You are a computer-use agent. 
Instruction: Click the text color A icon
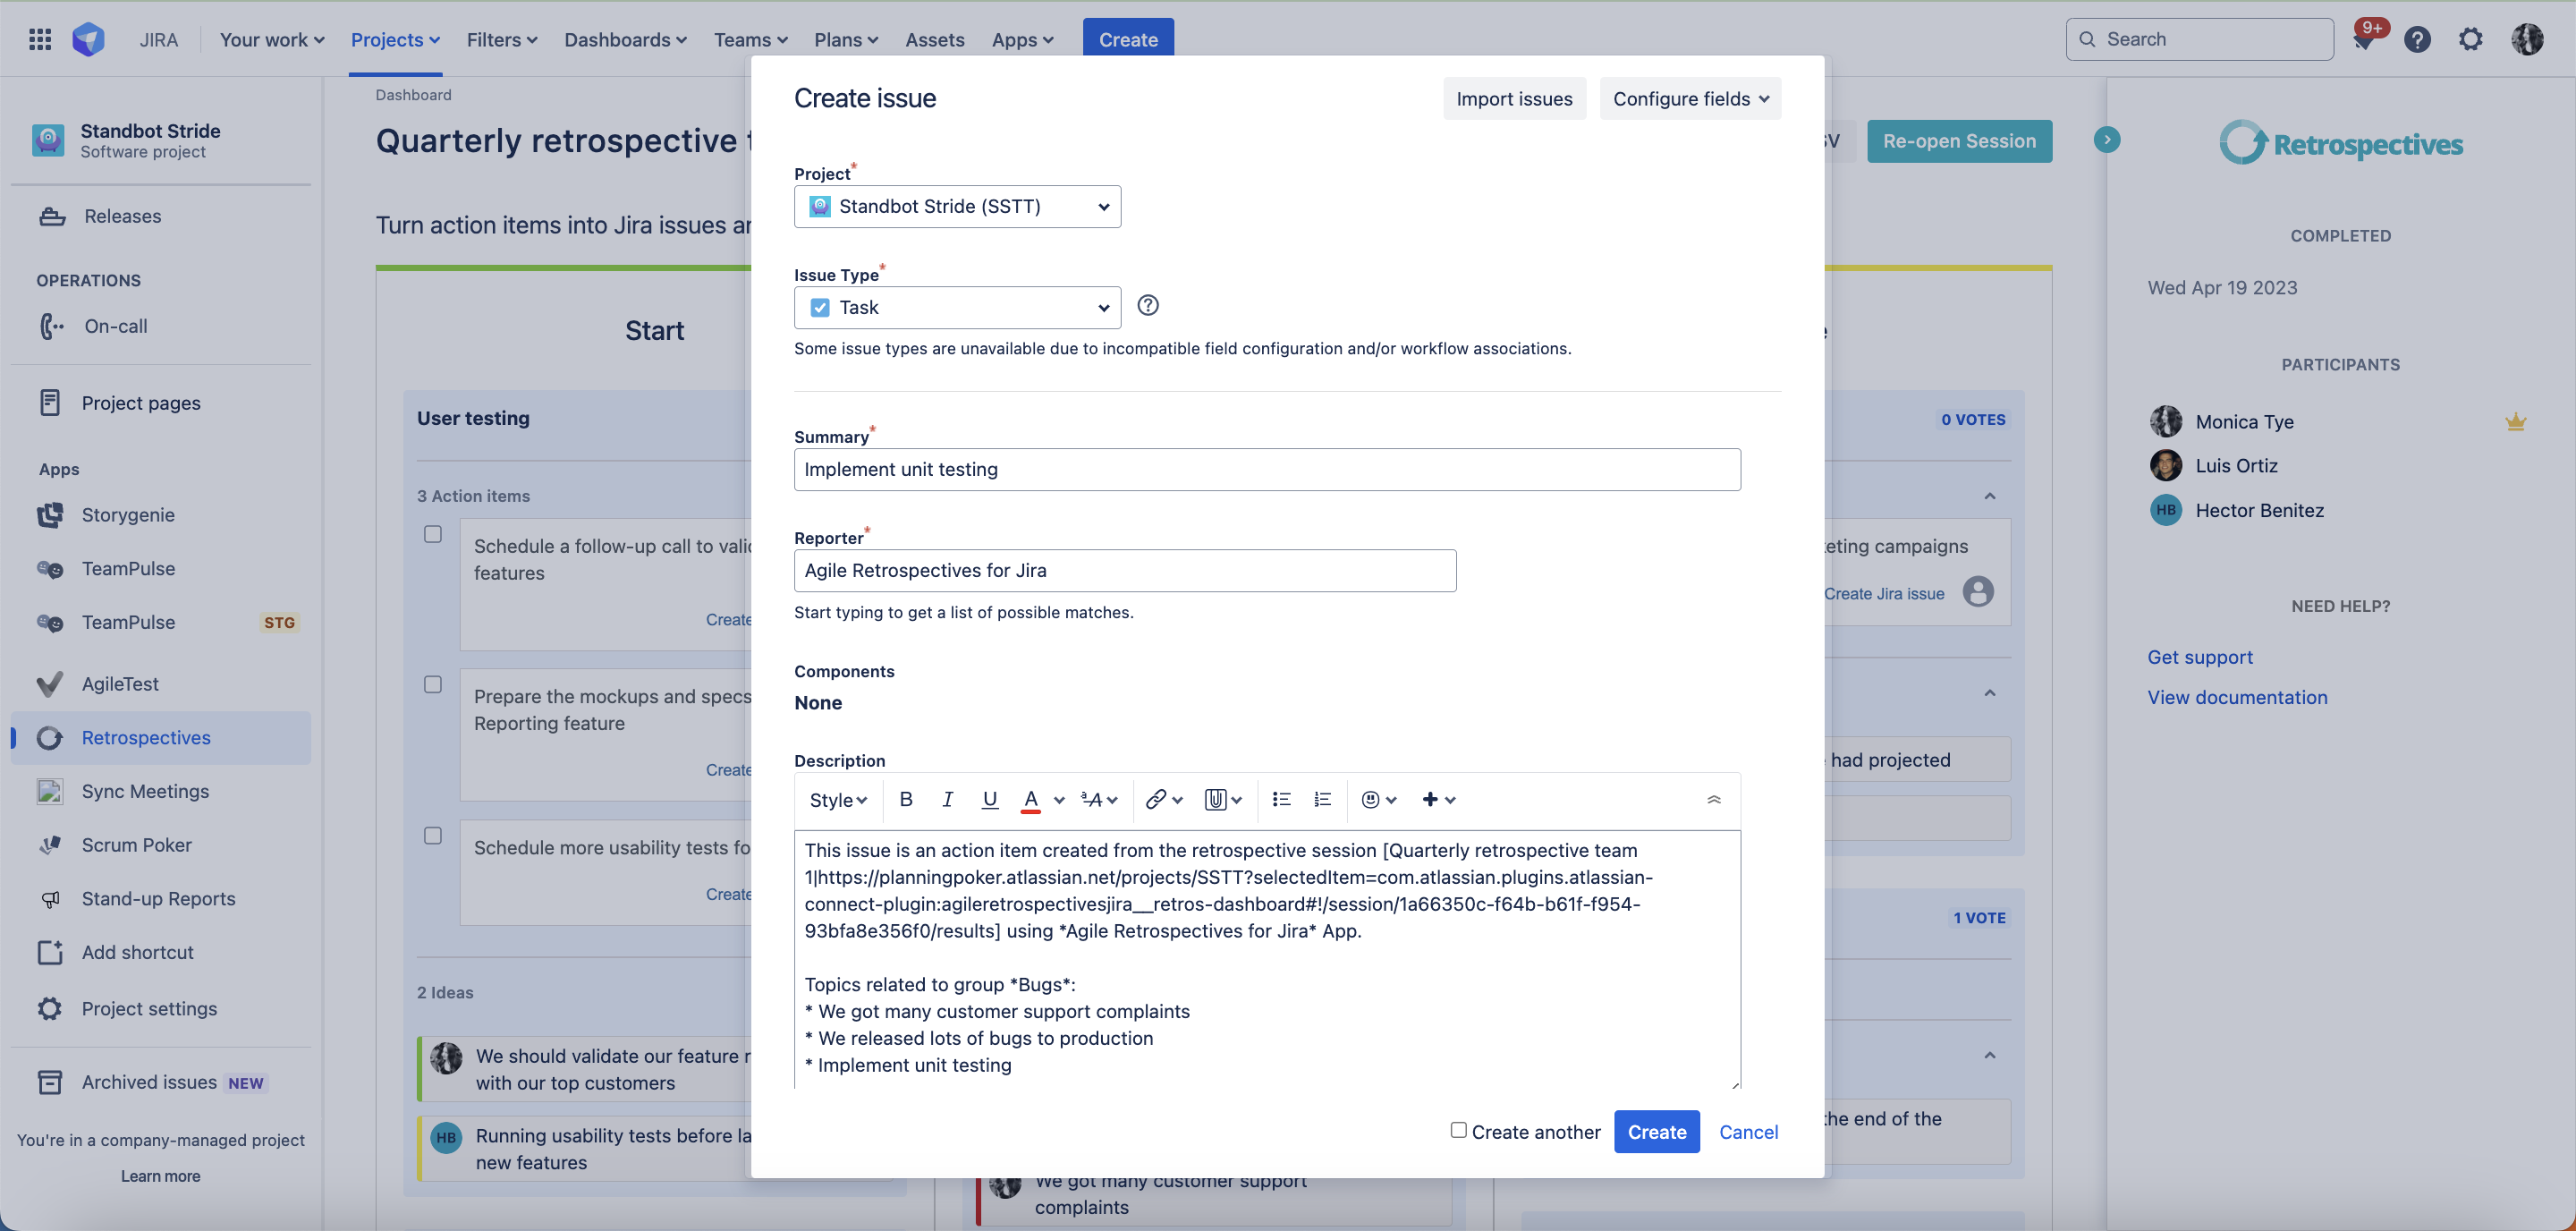(x=1031, y=800)
